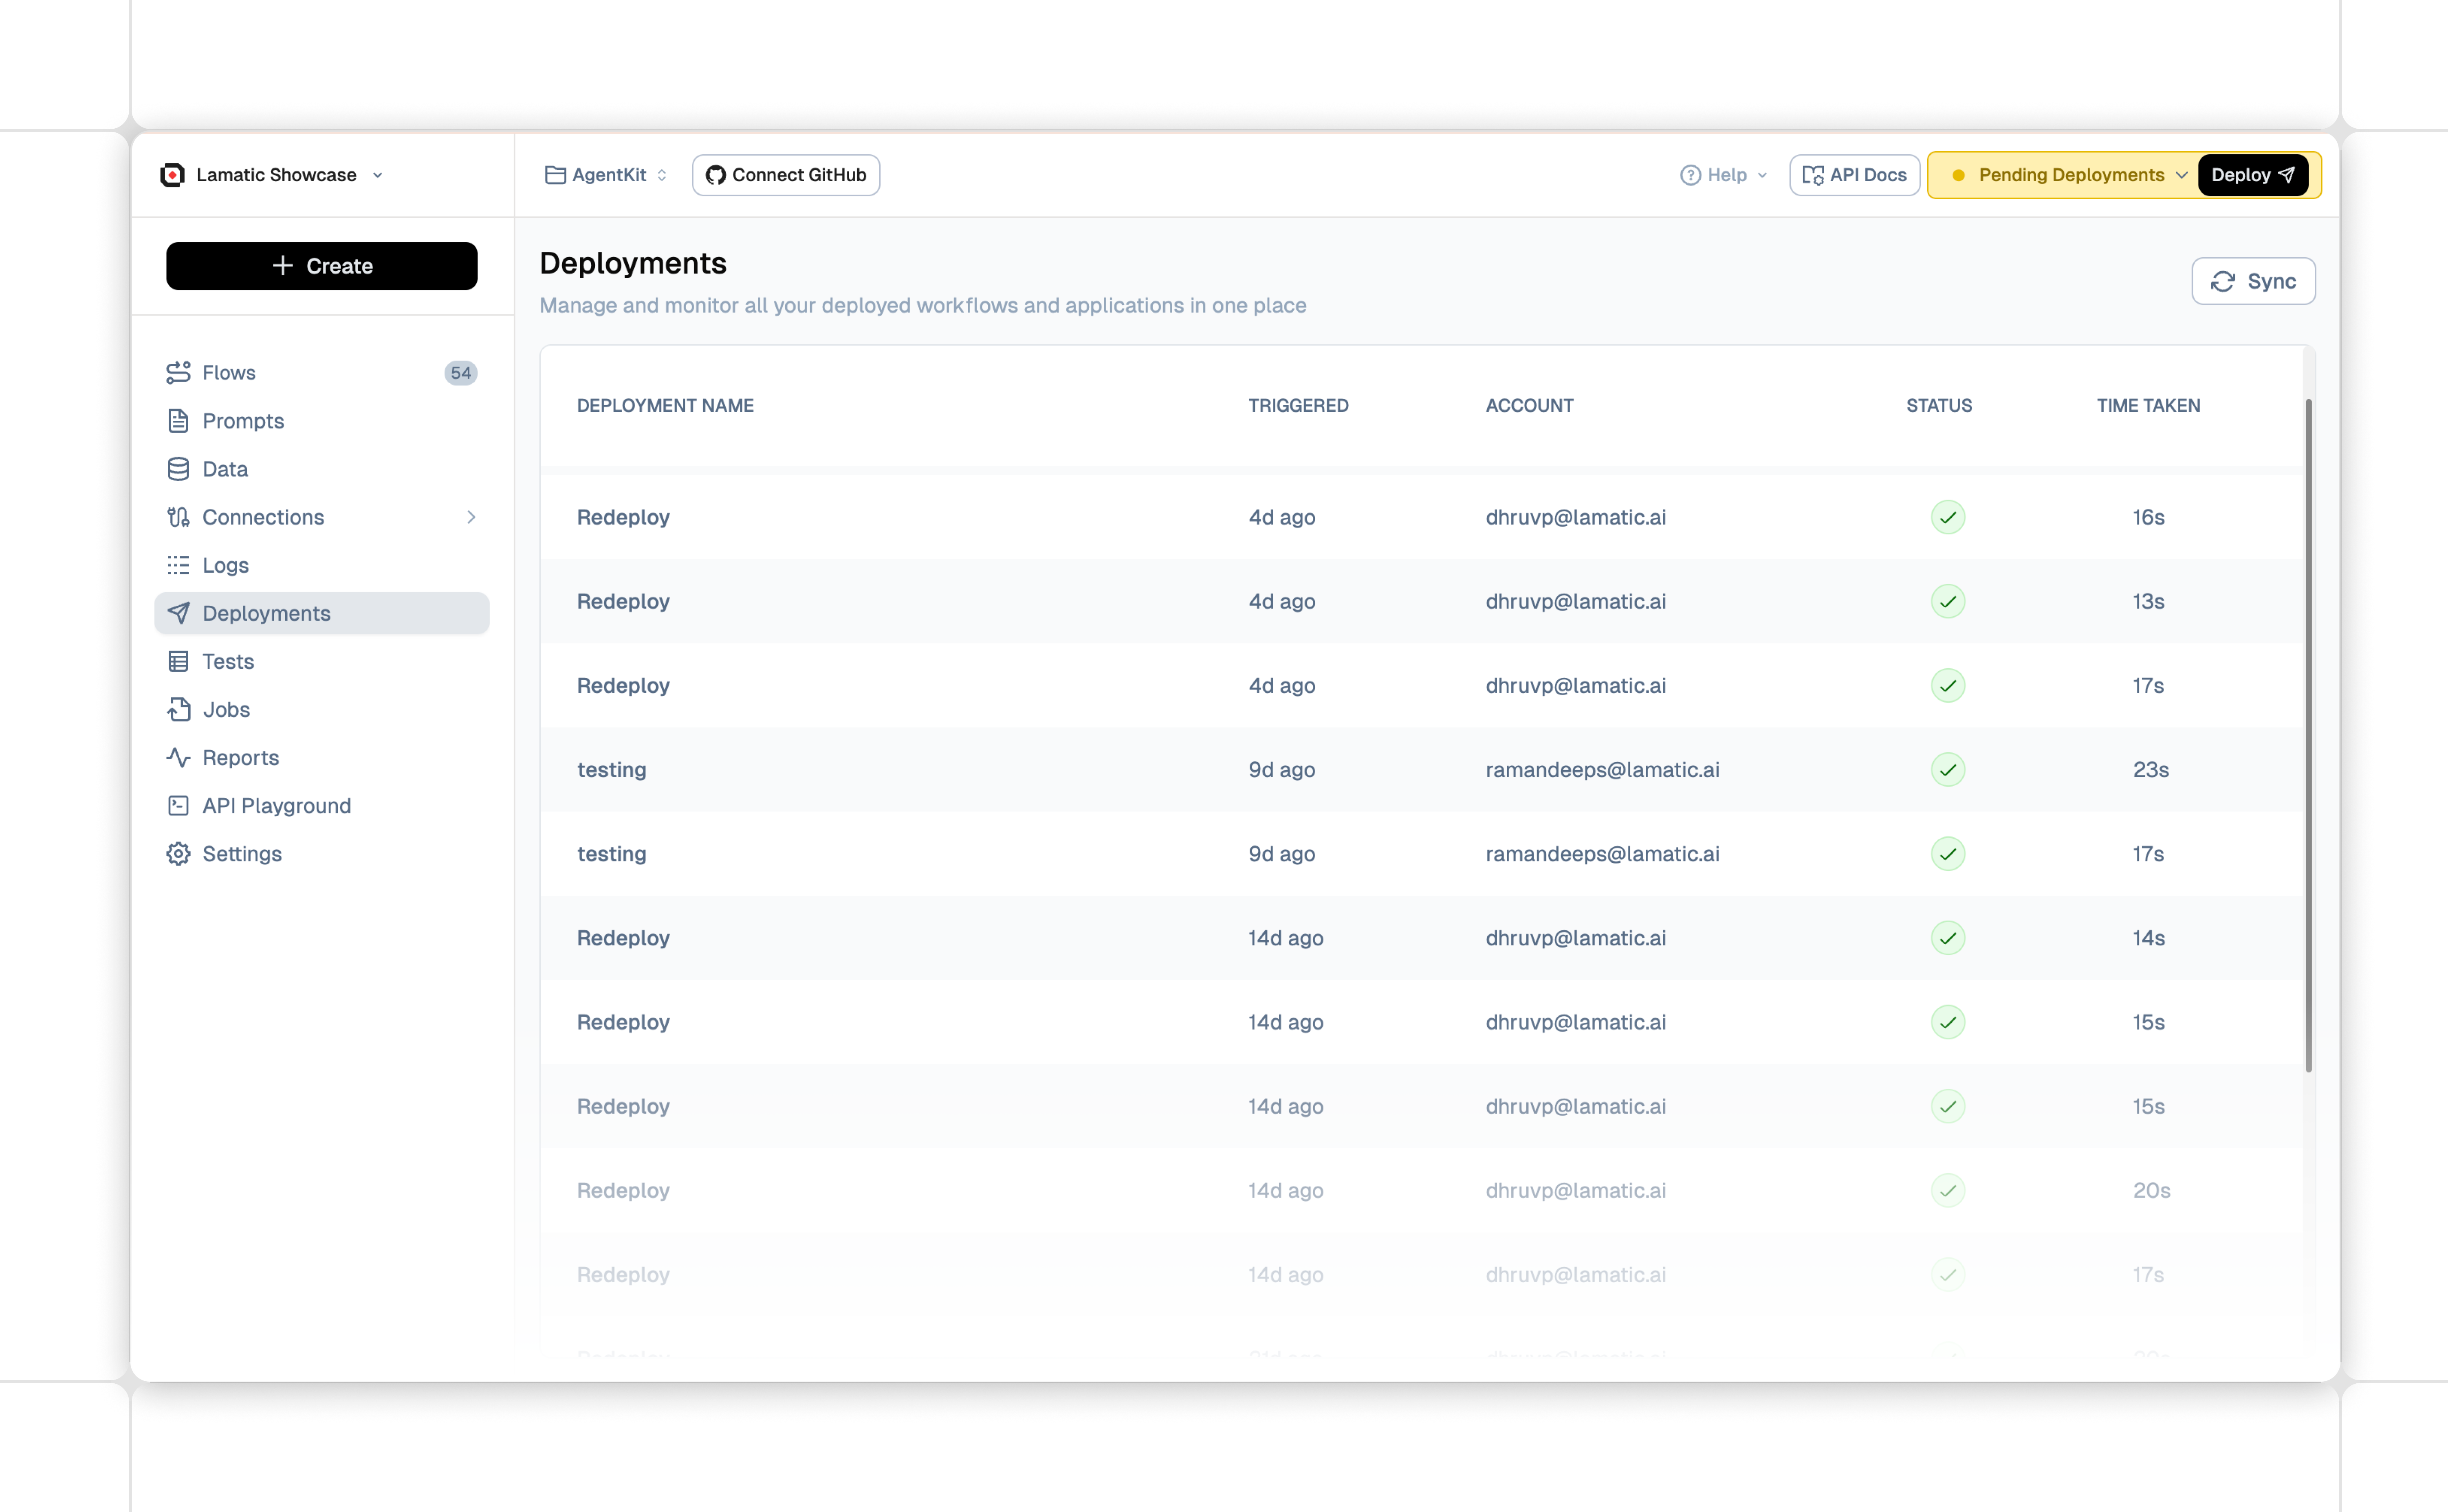The height and width of the screenshot is (1512, 2448).
Task: Select the API Playground icon
Action: 179,805
